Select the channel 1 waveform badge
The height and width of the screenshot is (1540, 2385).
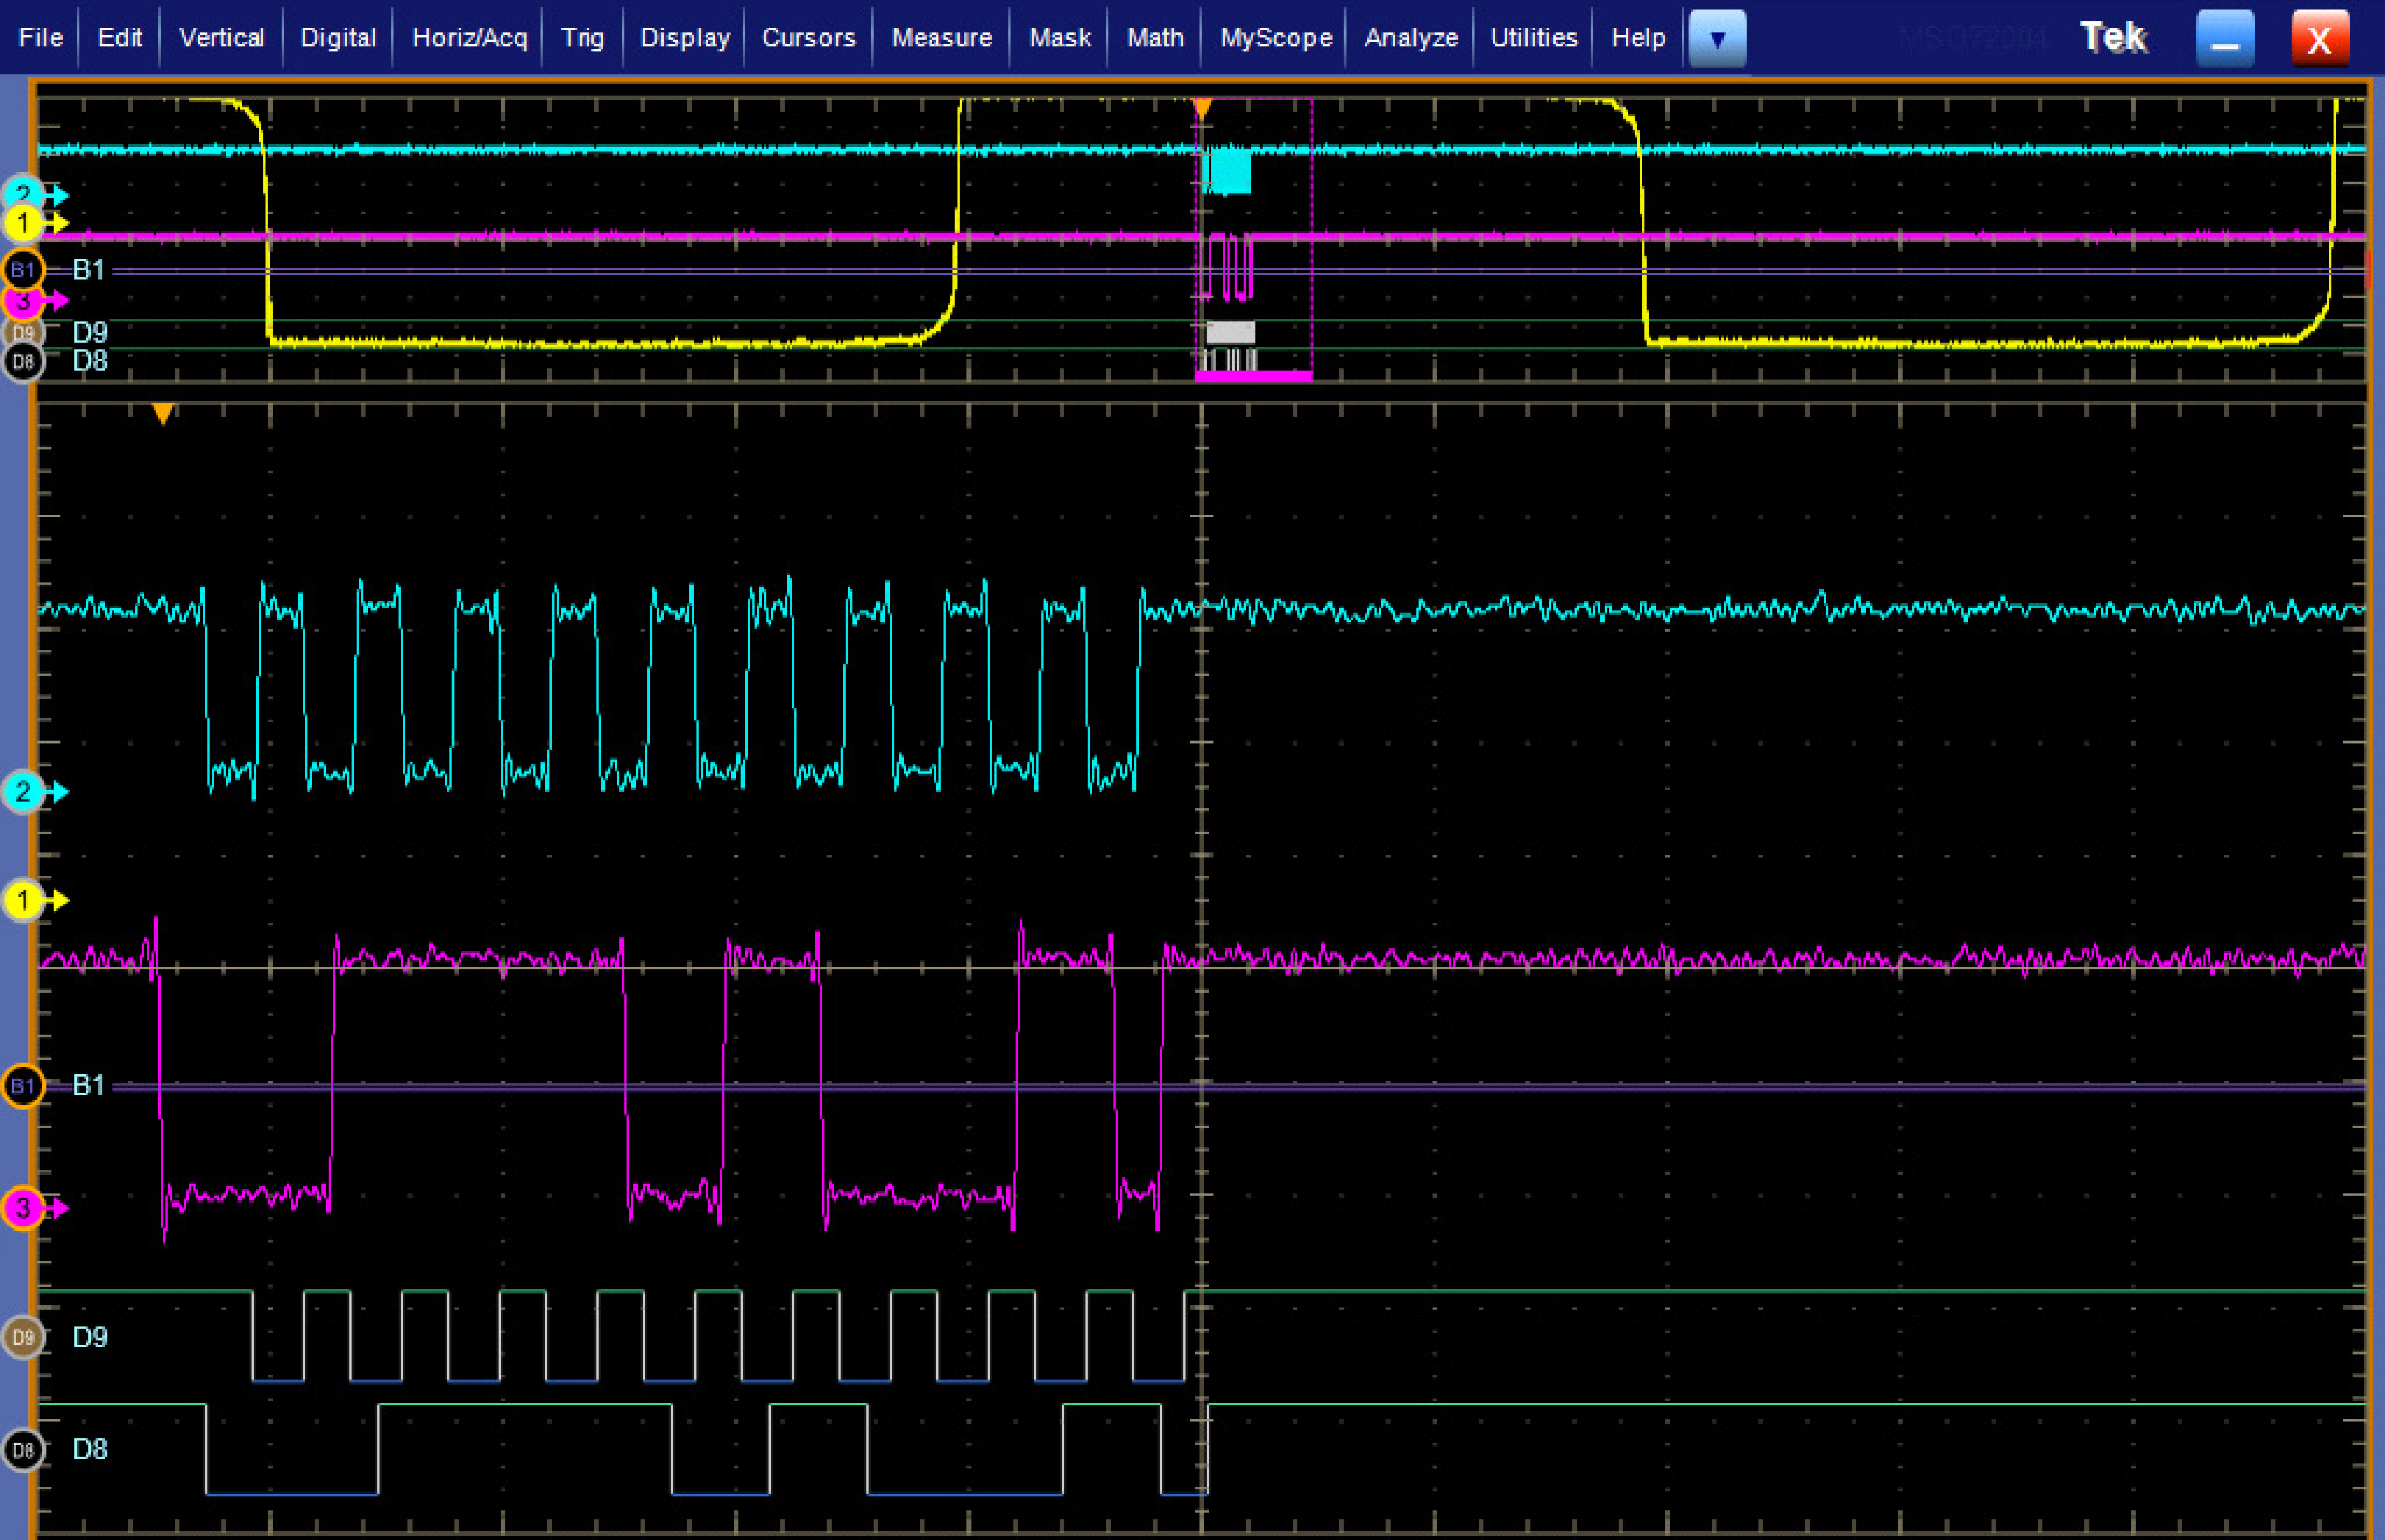click(x=22, y=899)
